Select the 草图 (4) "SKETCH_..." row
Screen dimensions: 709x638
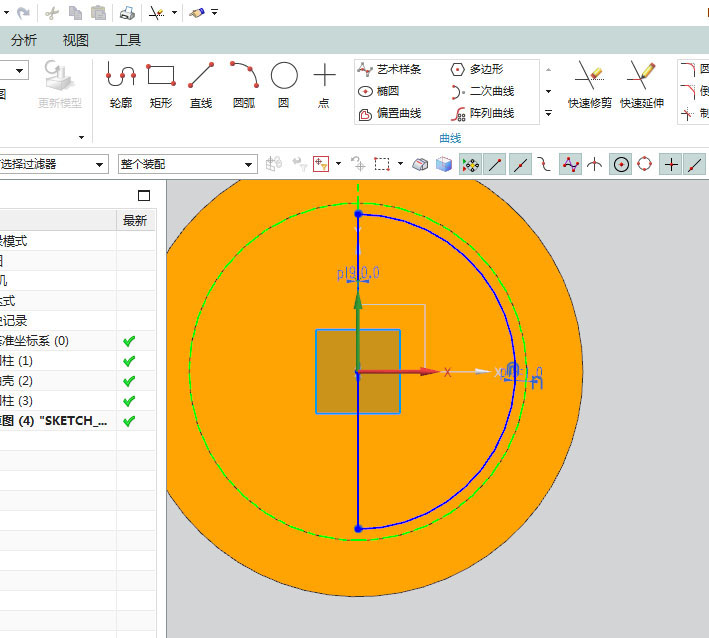point(78,421)
